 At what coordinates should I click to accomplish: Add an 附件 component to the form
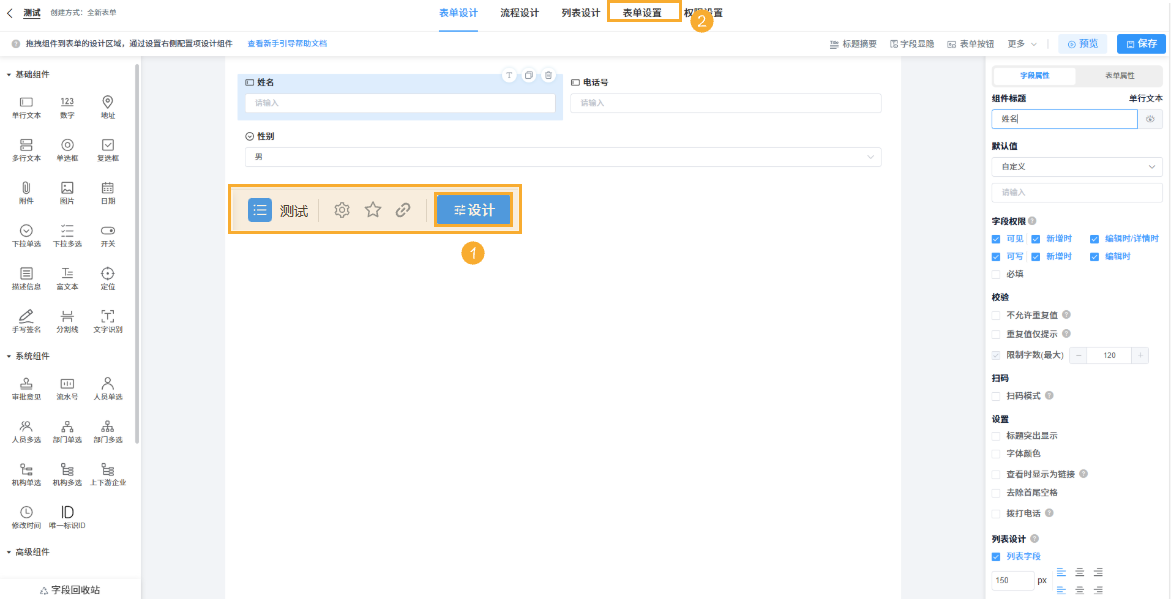26,192
